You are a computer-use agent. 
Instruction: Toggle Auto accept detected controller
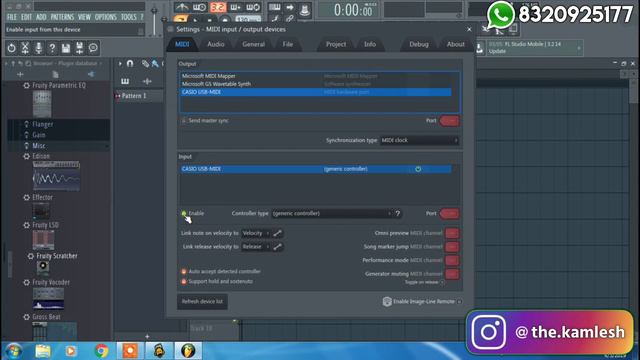pyautogui.click(x=221, y=271)
